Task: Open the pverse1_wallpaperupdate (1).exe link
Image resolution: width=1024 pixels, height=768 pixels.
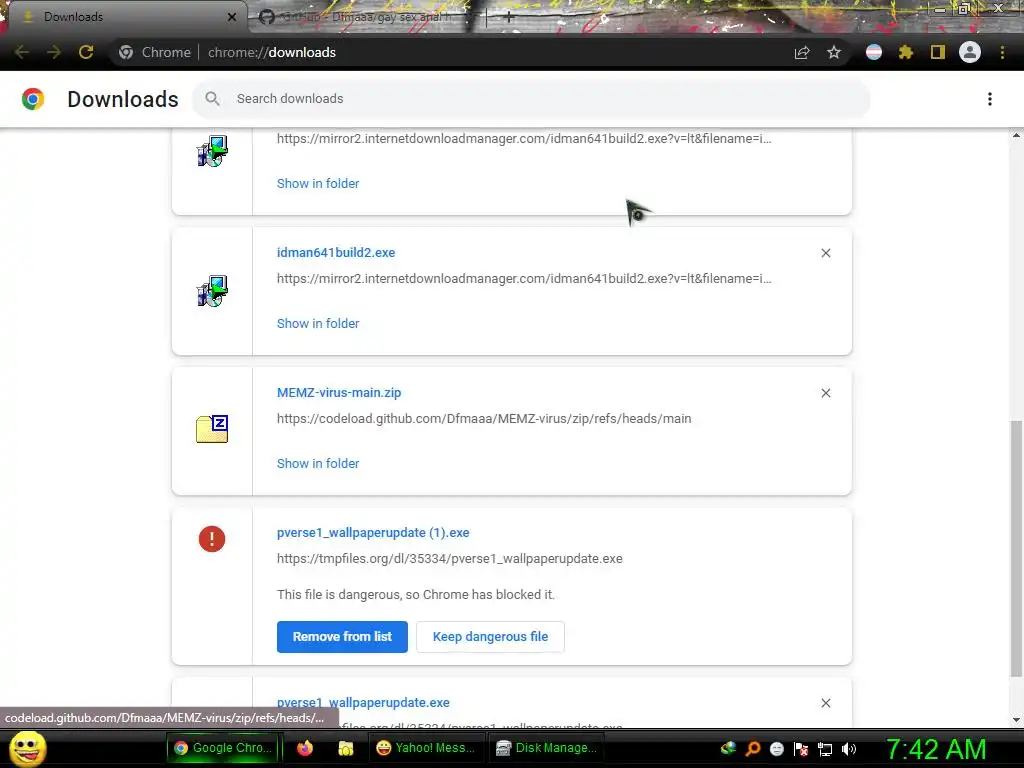Action: tap(373, 532)
